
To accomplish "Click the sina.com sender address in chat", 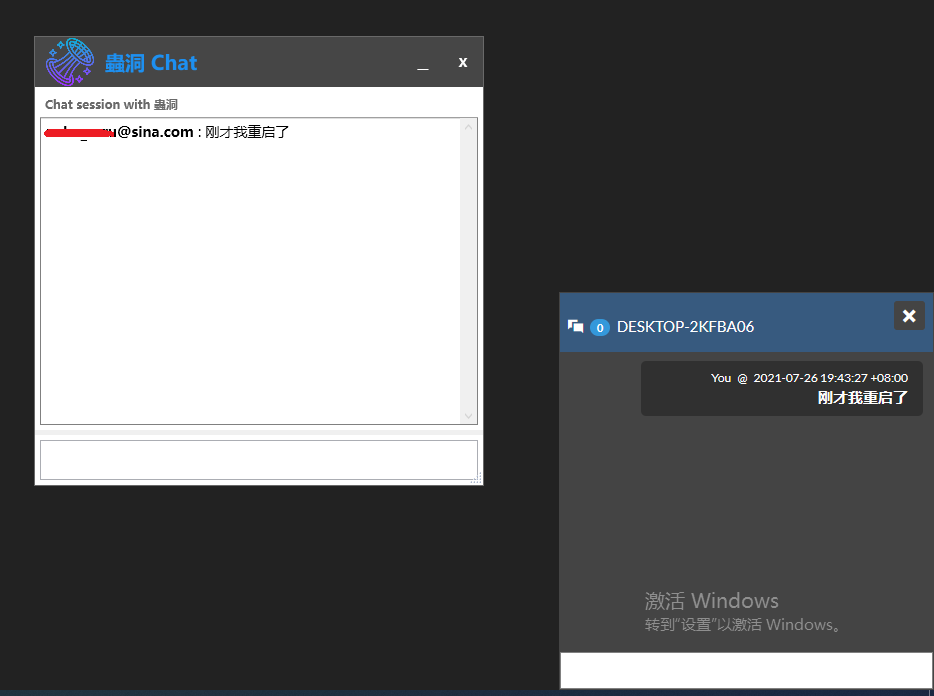I will click(119, 132).
